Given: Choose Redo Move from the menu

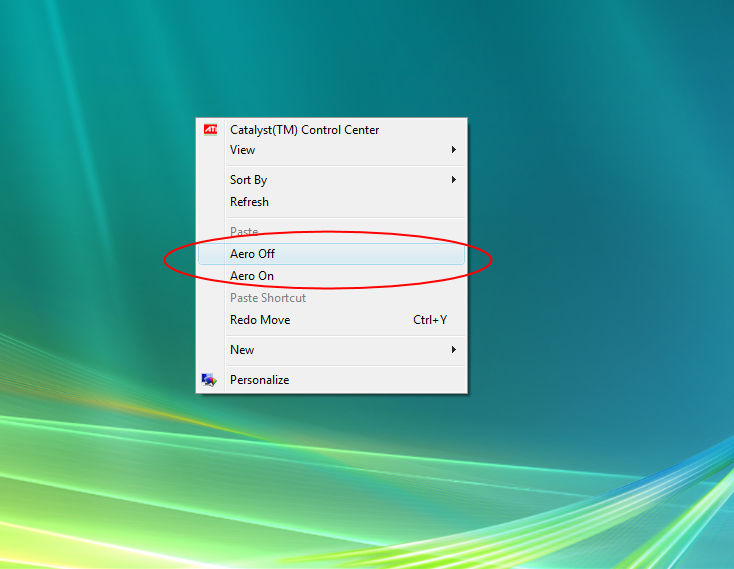Looking at the screenshot, I should [x=331, y=320].
